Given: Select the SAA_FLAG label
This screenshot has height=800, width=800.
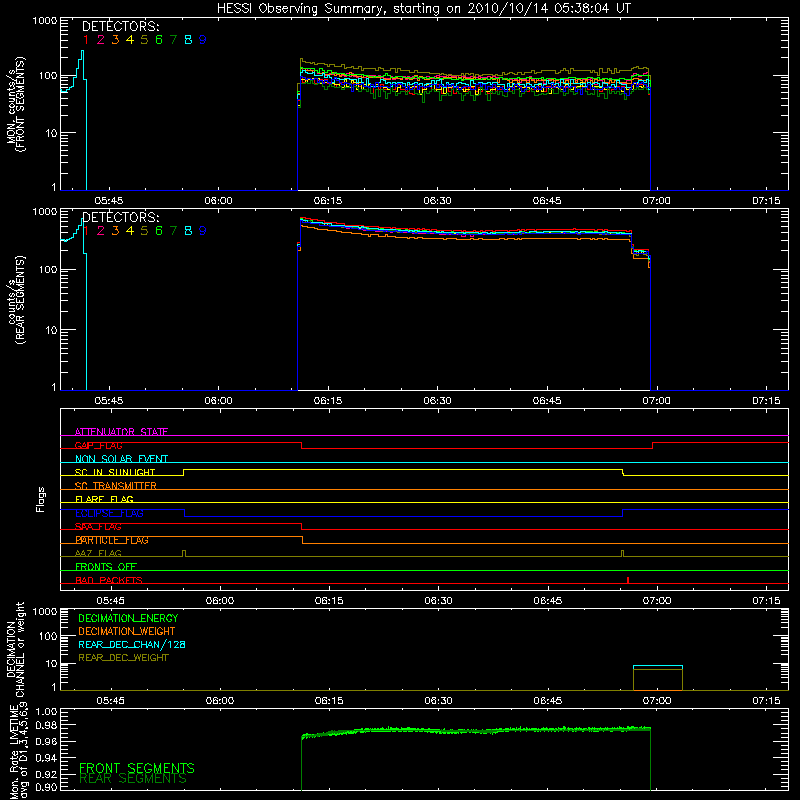Looking at the screenshot, I should (x=98, y=527).
